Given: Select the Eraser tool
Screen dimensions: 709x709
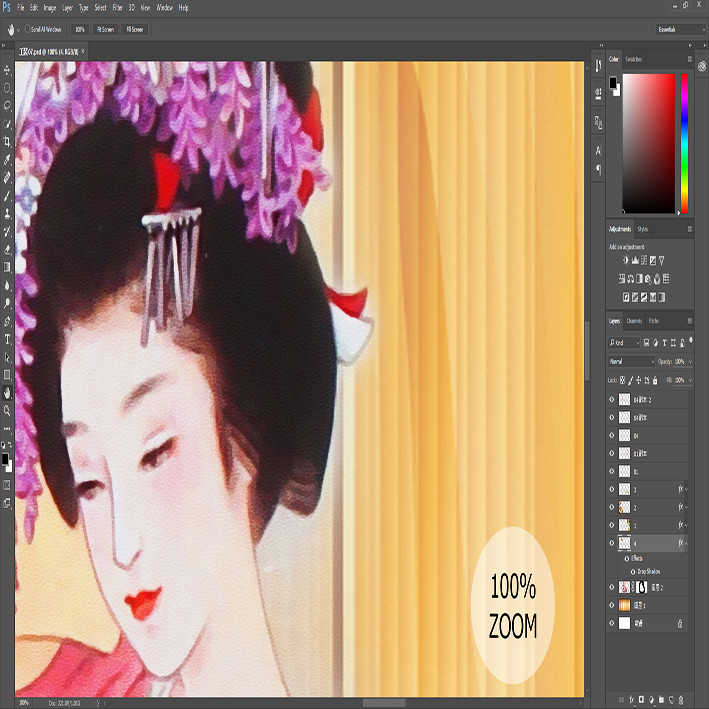Looking at the screenshot, I should 7,250.
